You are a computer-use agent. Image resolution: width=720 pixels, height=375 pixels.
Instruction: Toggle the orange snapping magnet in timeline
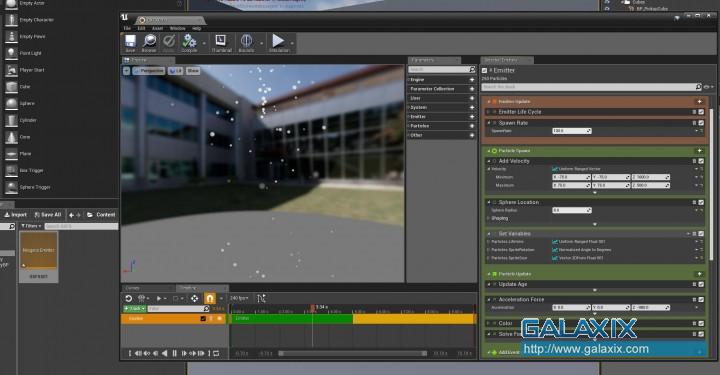[209, 298]
